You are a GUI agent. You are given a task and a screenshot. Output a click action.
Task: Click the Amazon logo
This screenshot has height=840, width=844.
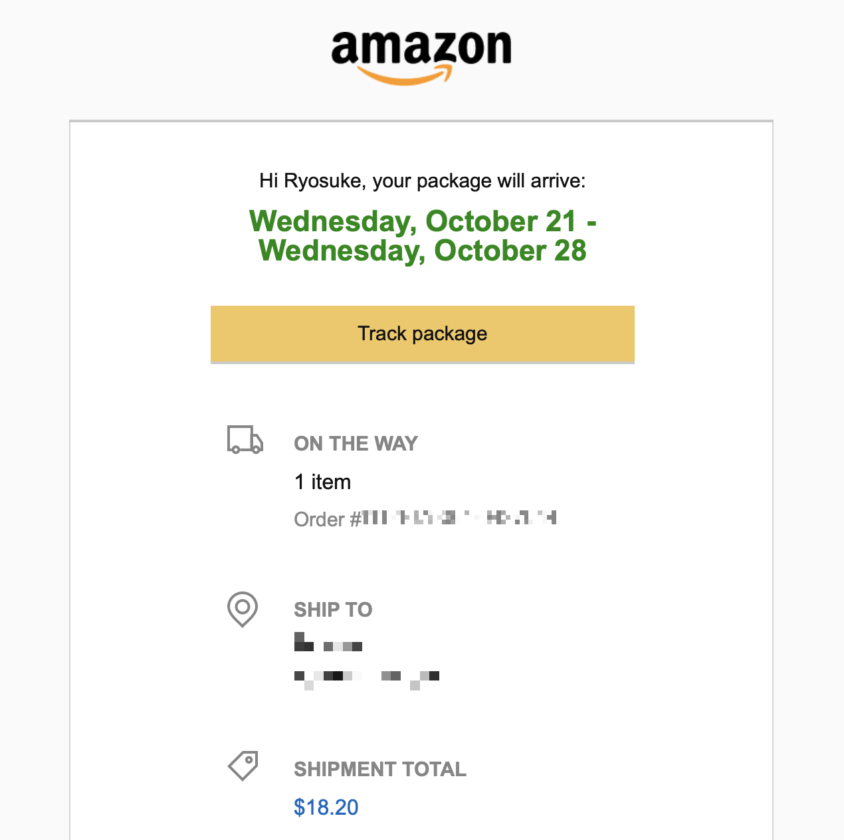421,58
